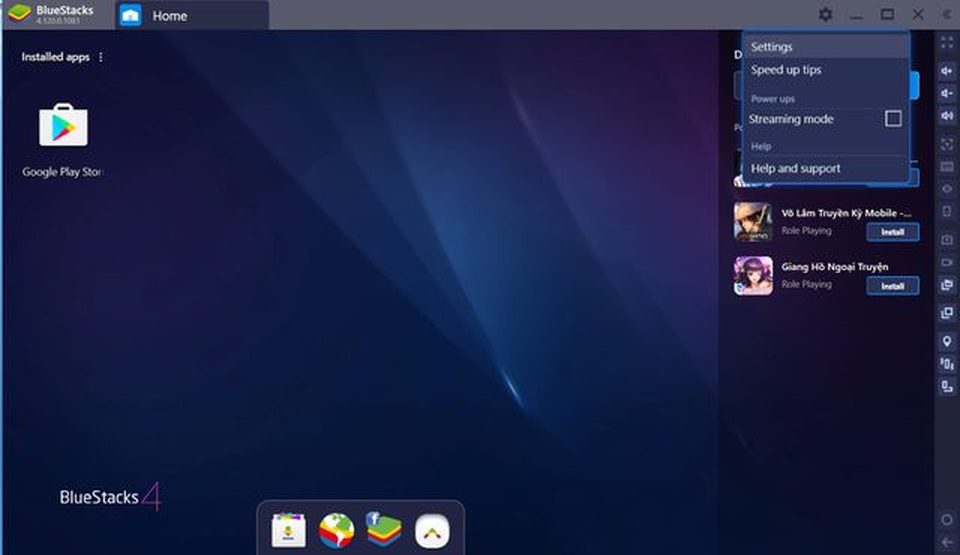Open the Google Play Store app

(x=63, y=126)
